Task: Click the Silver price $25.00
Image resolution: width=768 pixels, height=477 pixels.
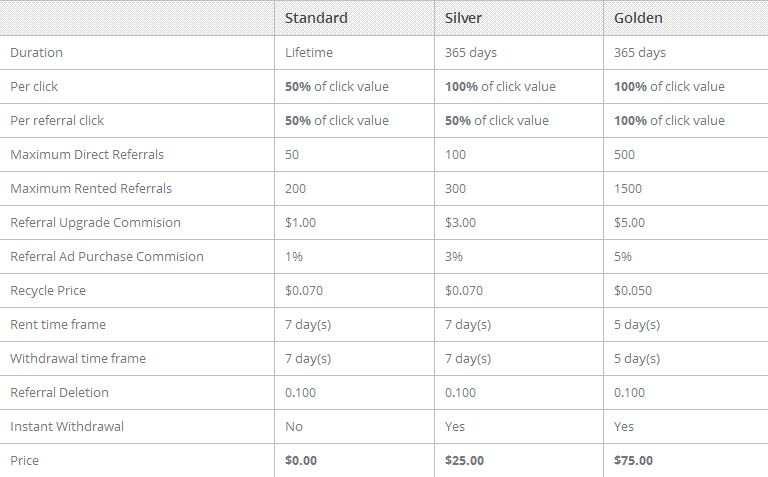Action: (464, 460)
